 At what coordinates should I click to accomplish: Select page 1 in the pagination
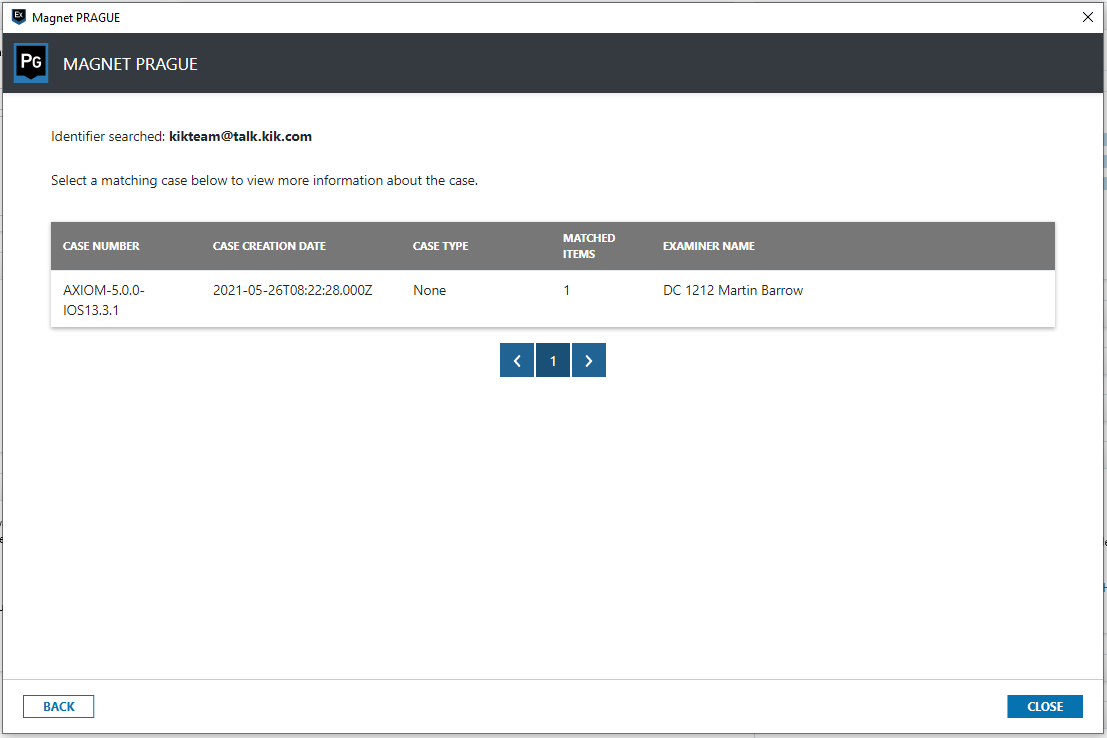[x=553, y=361]
